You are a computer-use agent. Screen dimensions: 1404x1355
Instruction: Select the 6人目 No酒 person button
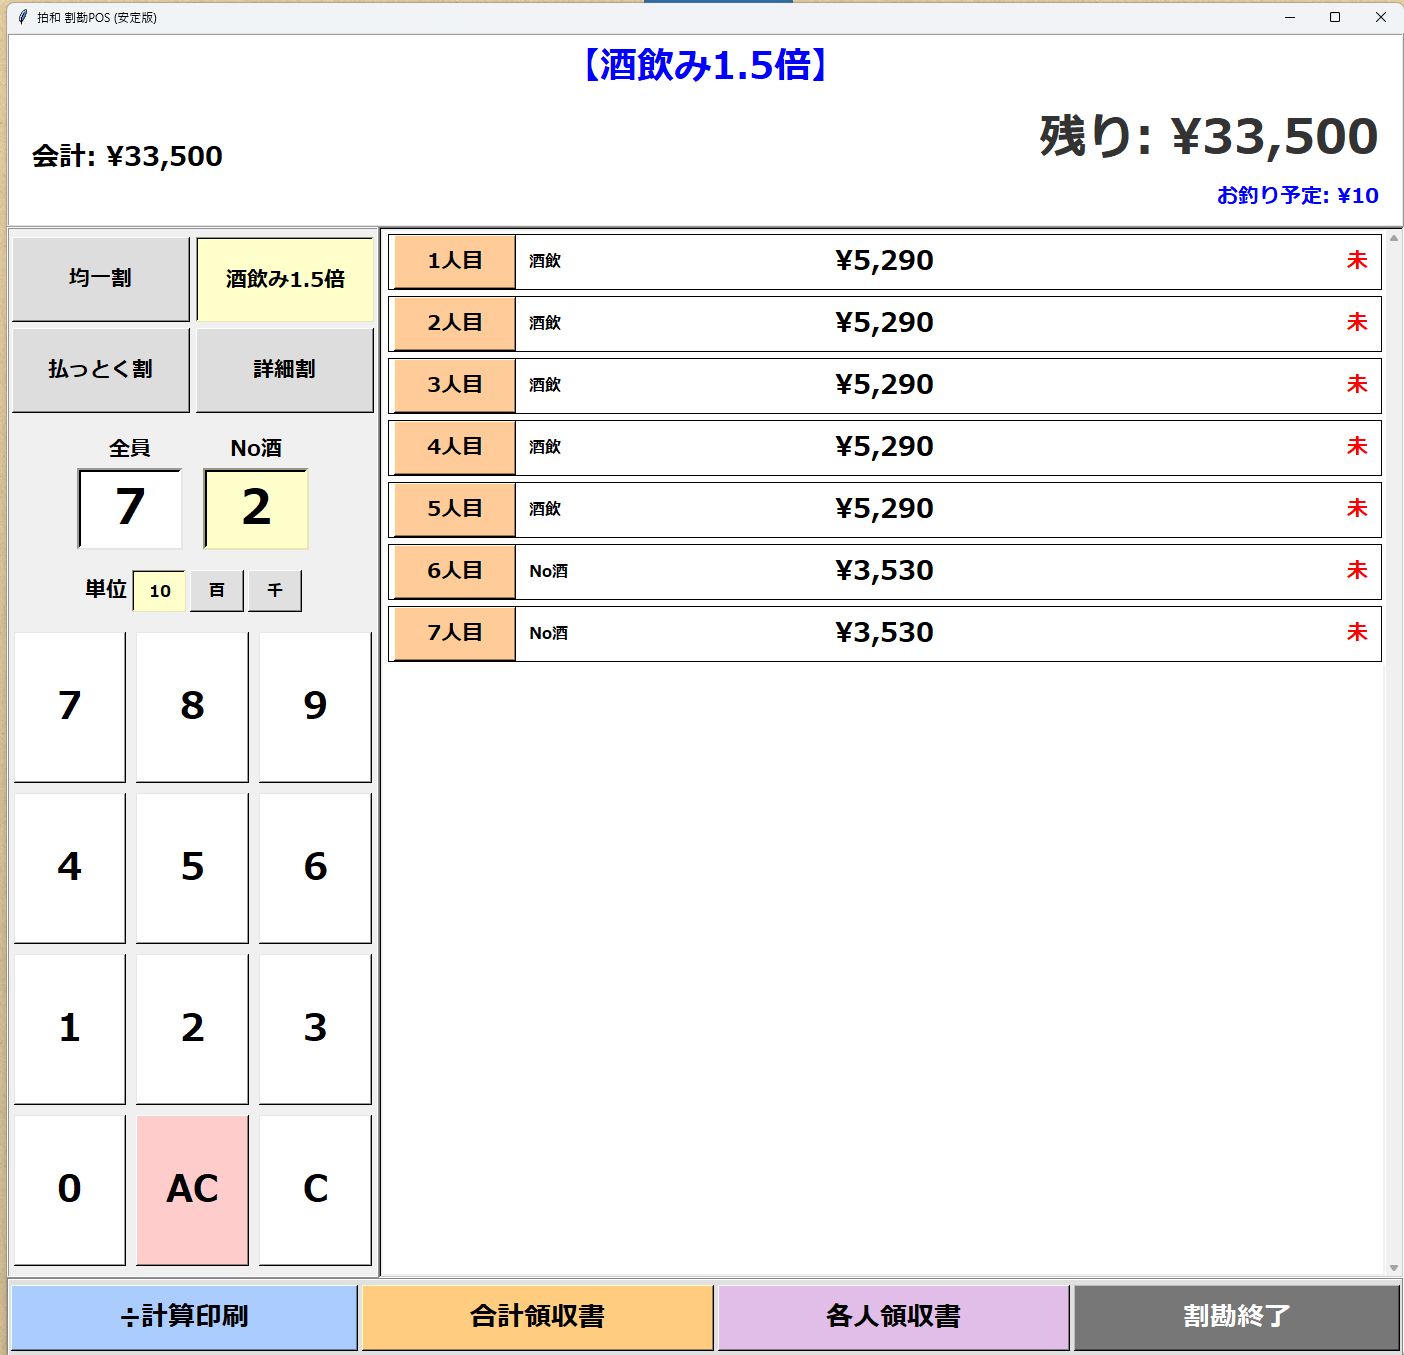(455, 572)
